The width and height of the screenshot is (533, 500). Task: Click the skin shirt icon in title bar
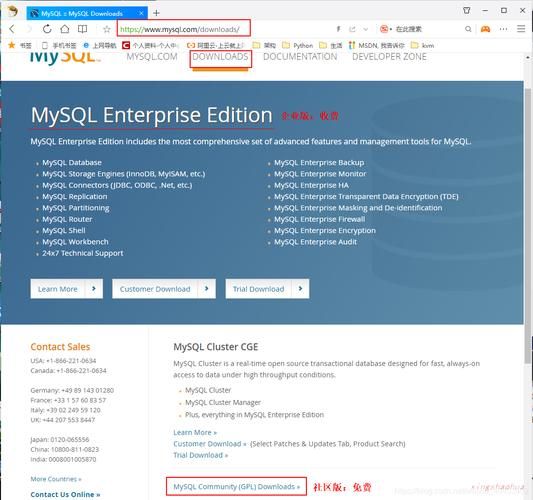pyautogui.click(x=467, y=11)
